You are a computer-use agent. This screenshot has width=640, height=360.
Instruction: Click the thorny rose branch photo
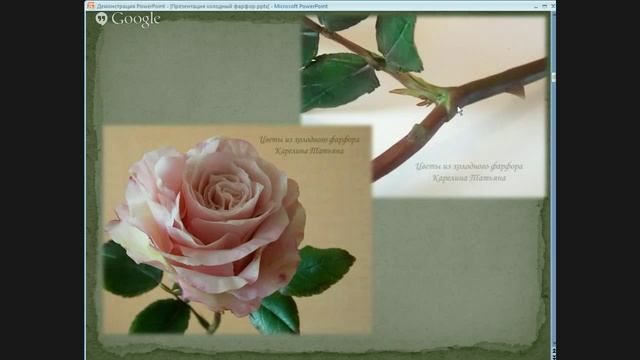tap(423, 107)
